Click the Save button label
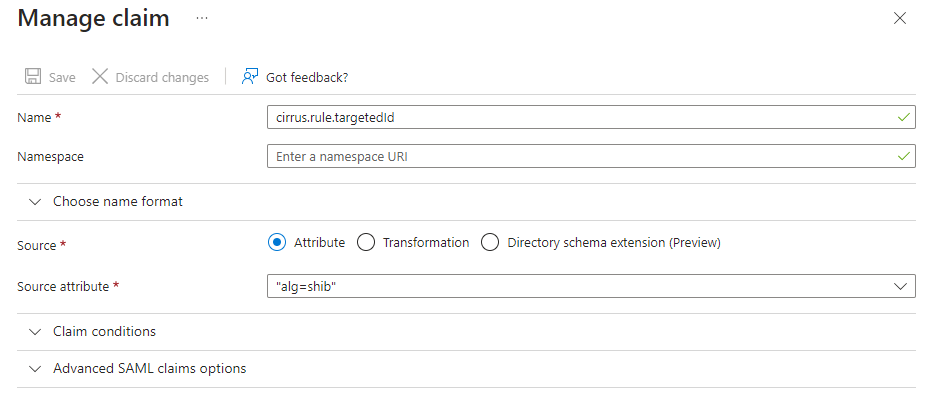The image size is (929, 409). (62, 77)
